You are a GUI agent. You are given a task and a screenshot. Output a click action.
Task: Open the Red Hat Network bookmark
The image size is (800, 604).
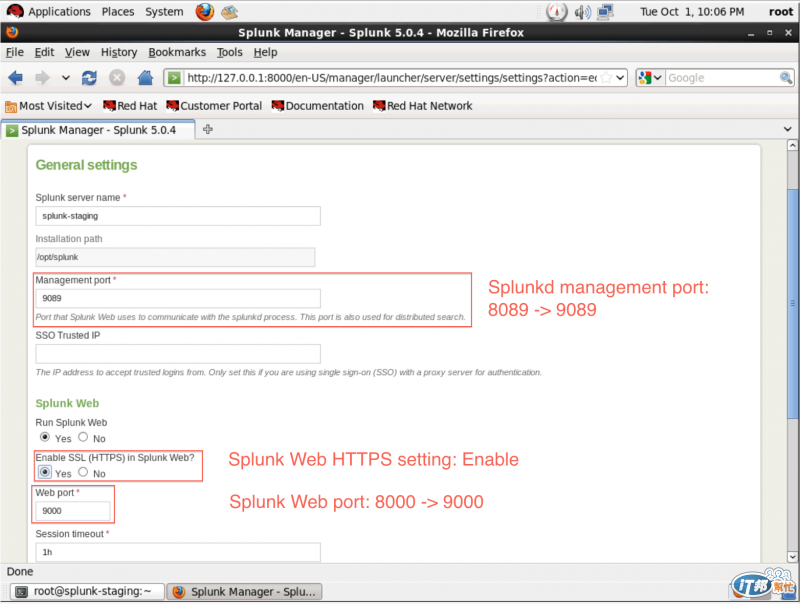(x=422, y=106)
